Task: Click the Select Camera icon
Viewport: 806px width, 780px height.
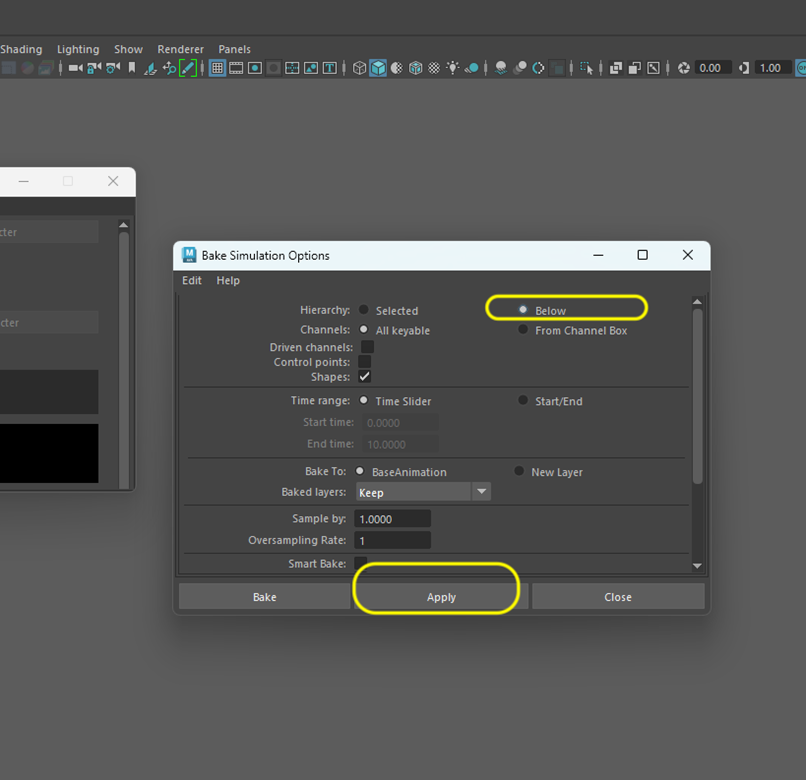Action: (x=75, y=68)
